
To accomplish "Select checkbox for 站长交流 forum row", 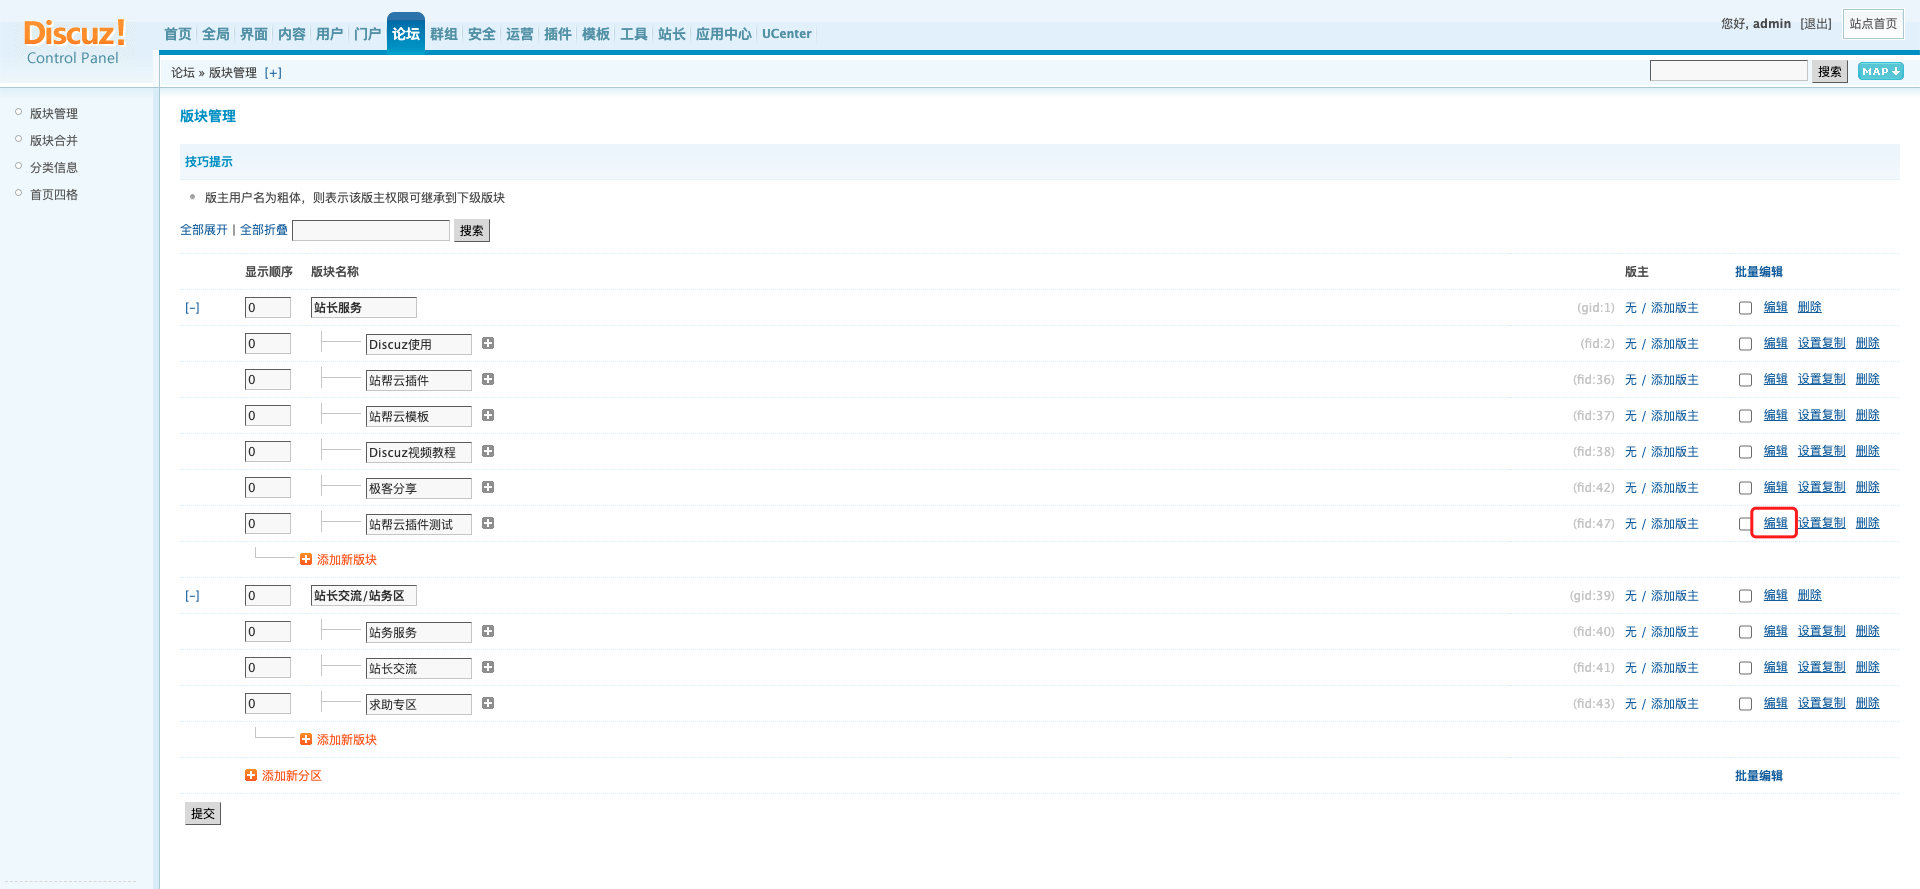I will (1745, 668).
